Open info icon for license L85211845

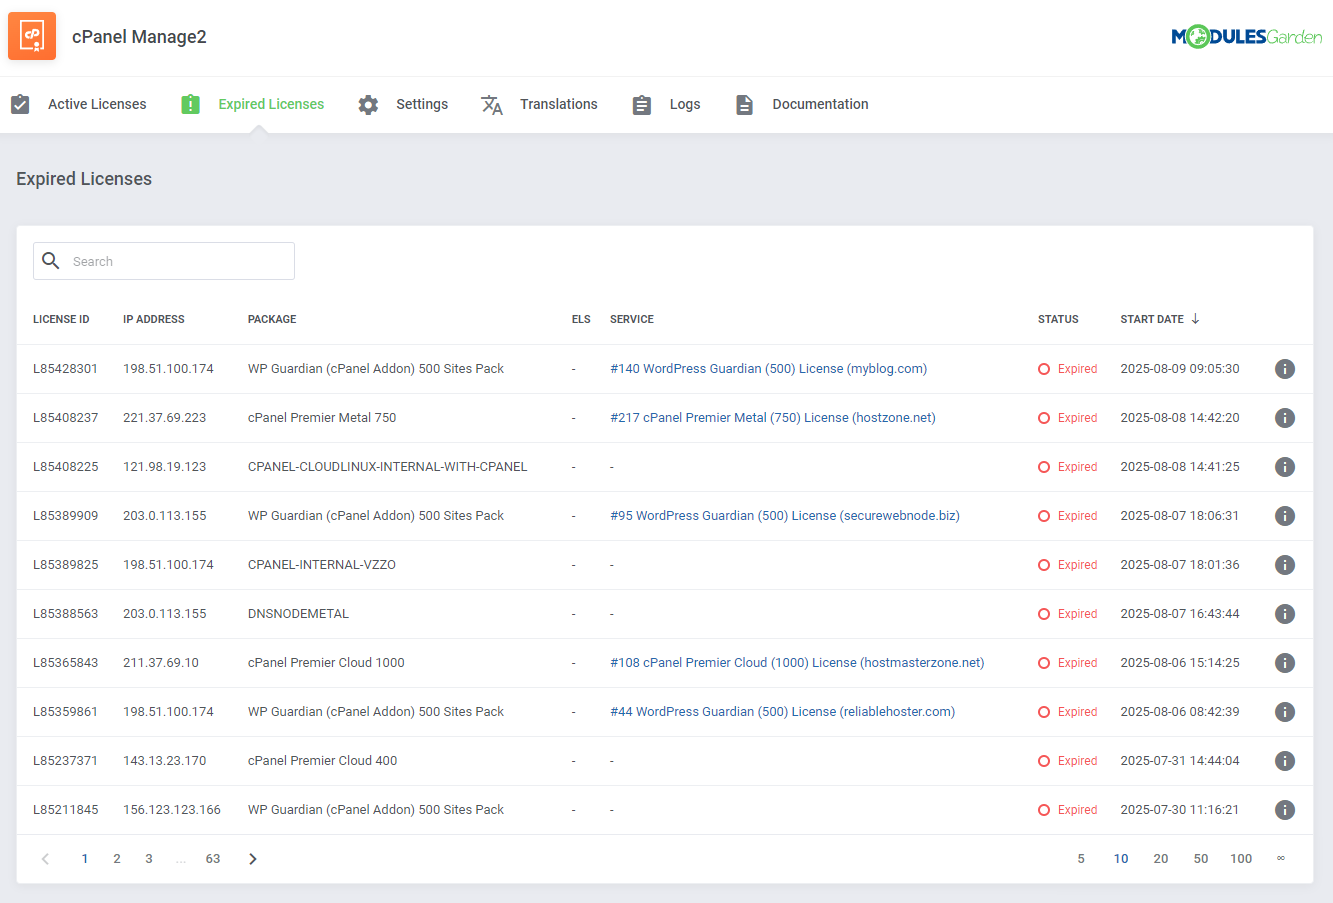click(1285, 809)
